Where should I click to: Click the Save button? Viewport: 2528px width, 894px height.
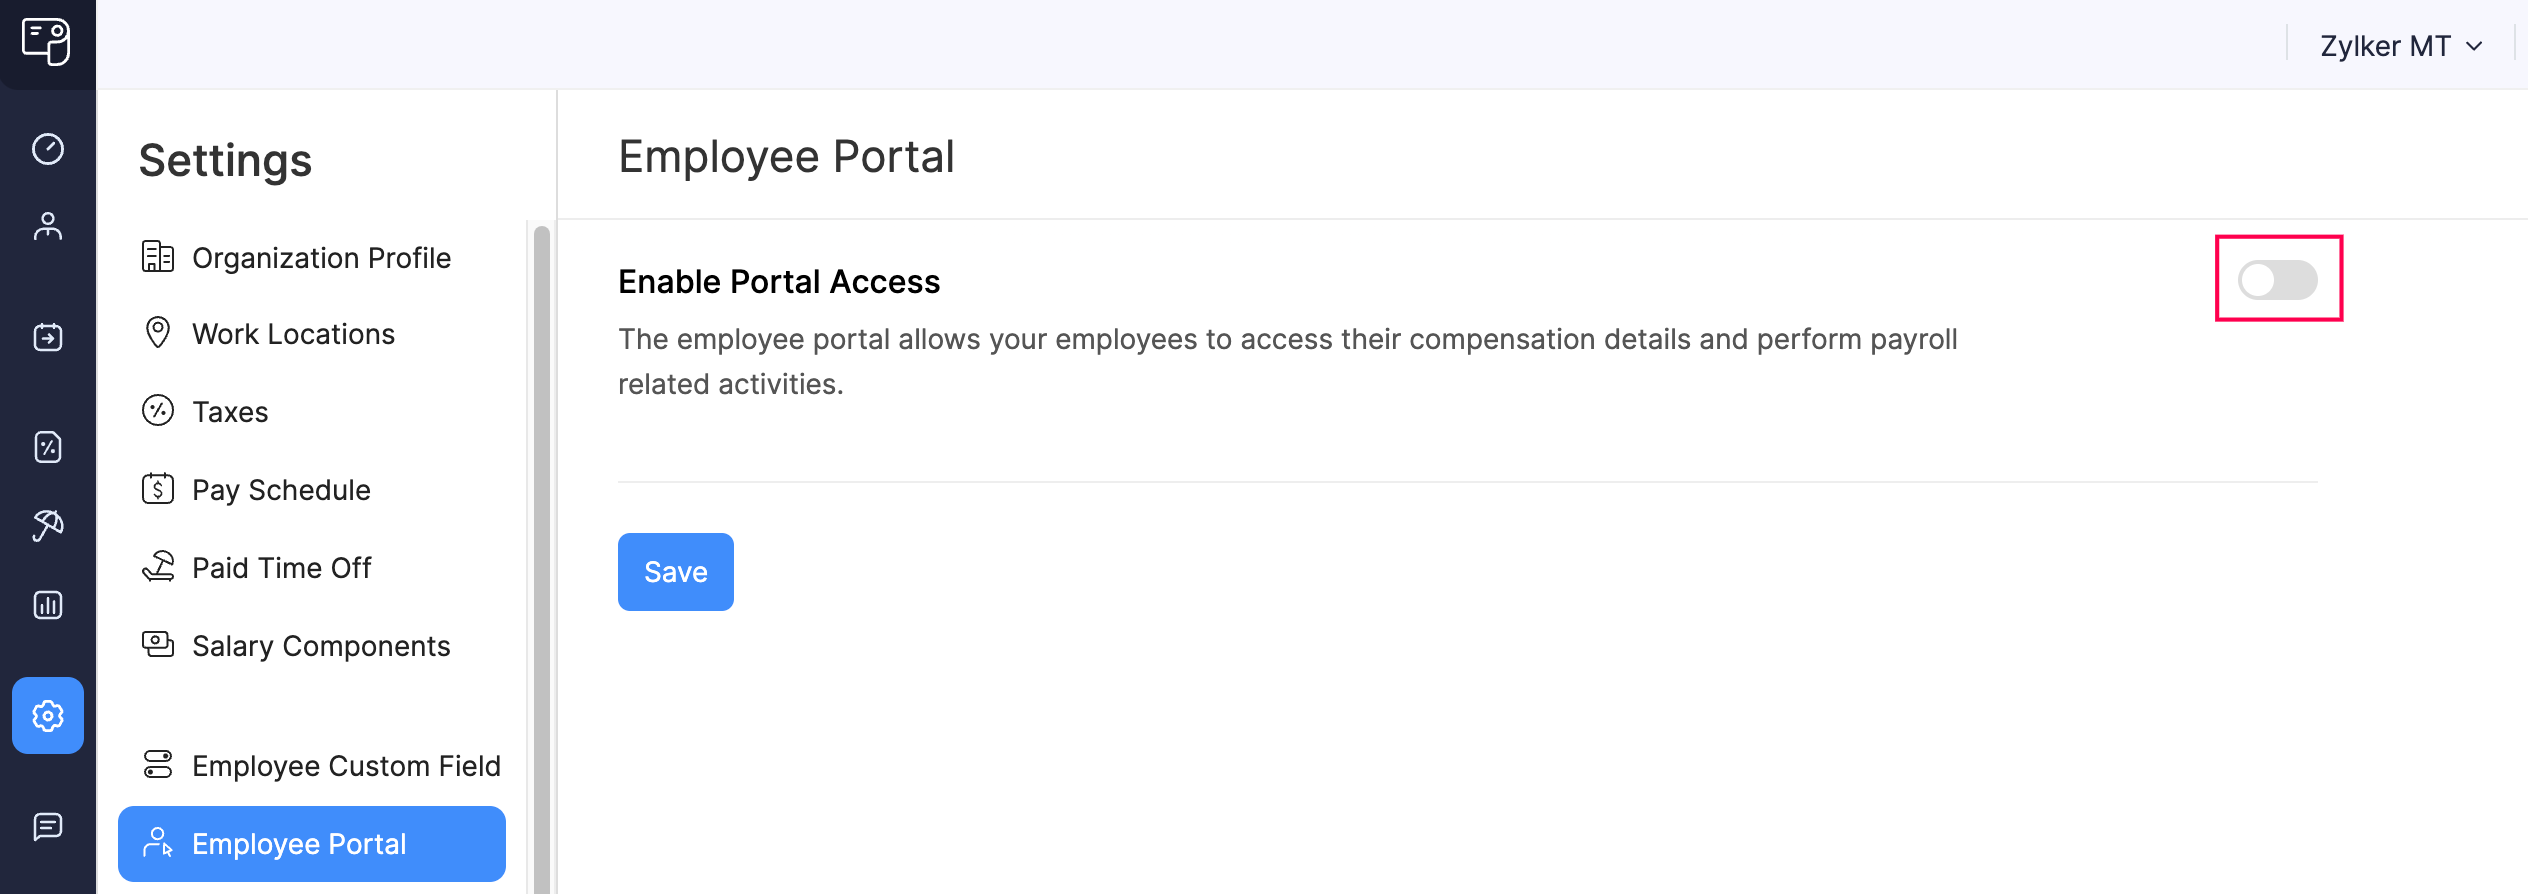coord(675,571)
